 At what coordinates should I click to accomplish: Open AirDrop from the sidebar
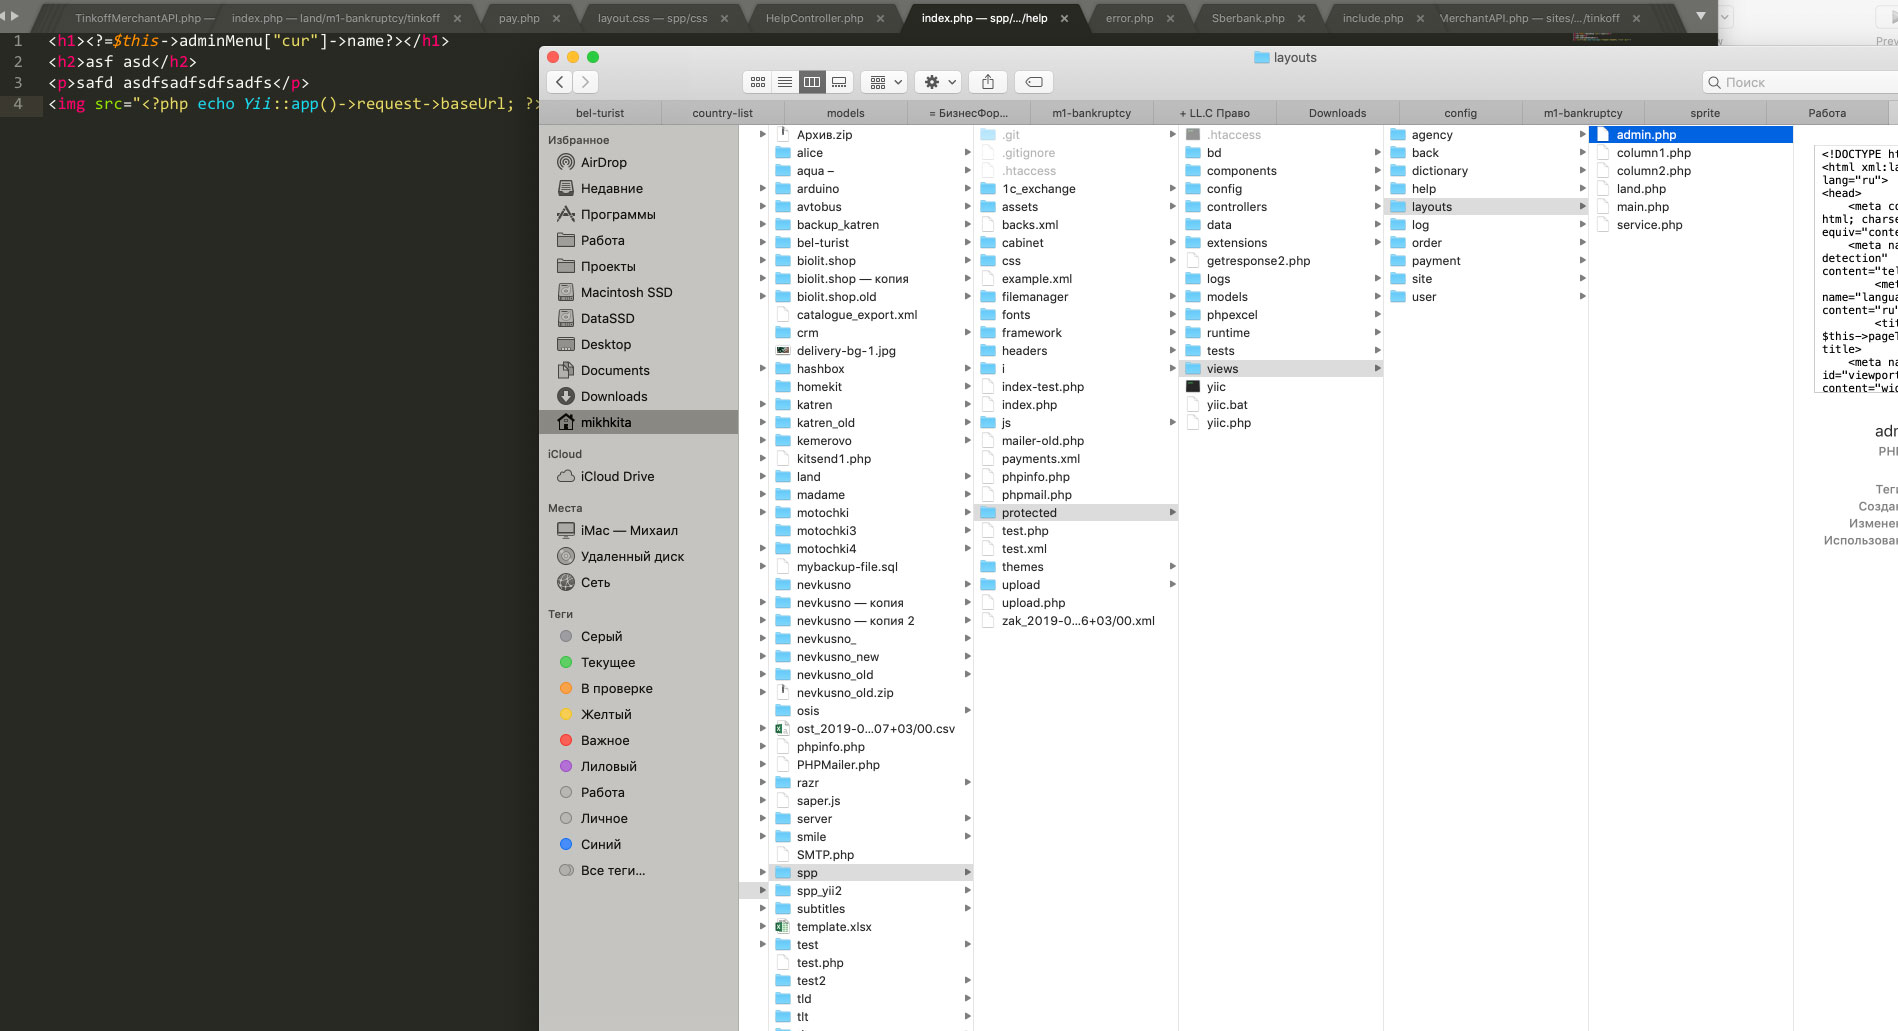(x=603, y=162)
